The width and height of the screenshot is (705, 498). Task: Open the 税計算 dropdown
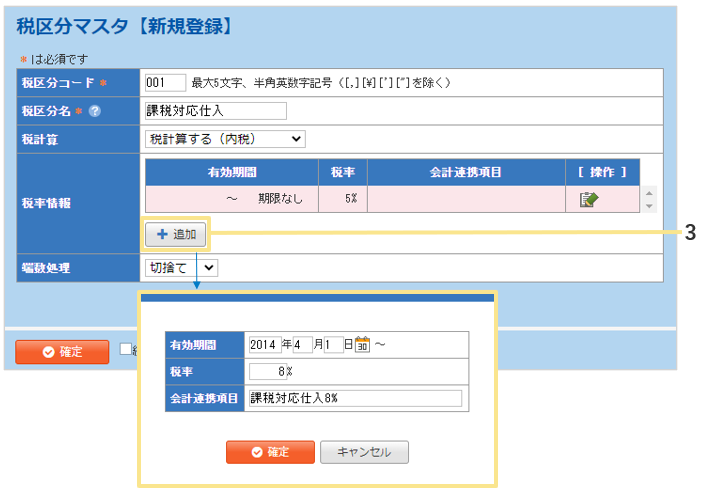(225, 139)
